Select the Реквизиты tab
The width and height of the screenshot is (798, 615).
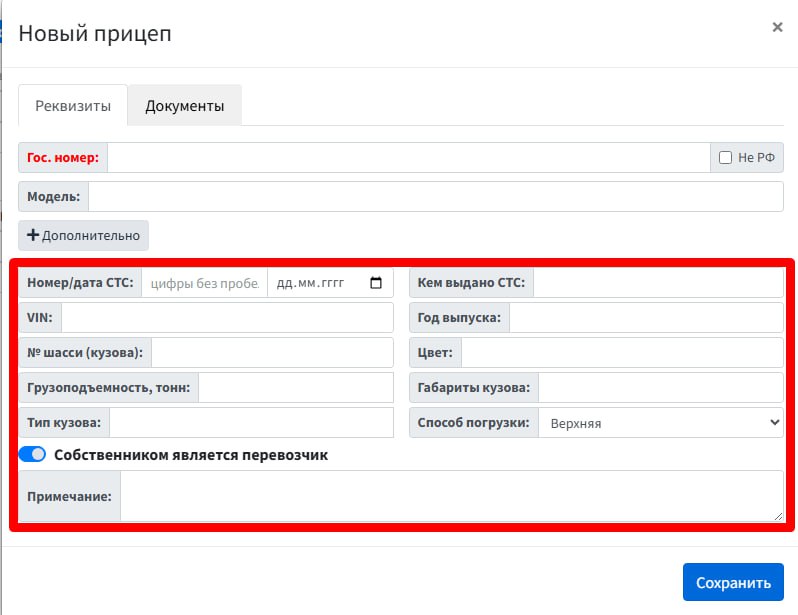point(73,105)
